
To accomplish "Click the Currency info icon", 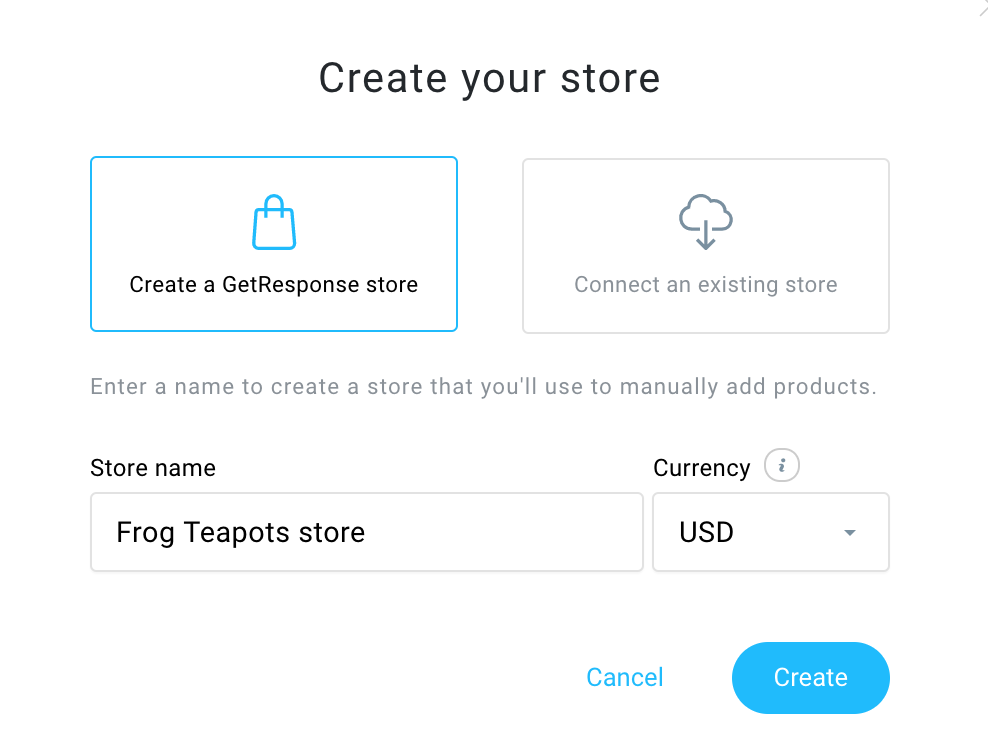I will [x=782, y=466].
